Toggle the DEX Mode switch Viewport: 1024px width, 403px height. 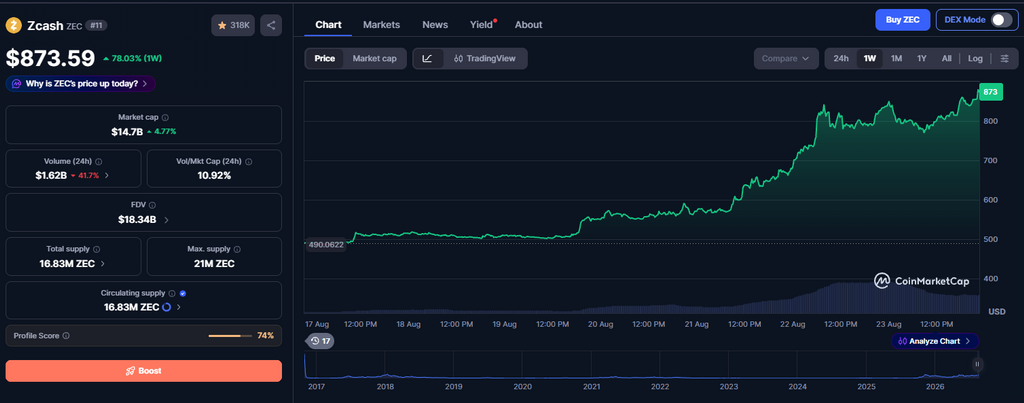[x=1001, y=20]
